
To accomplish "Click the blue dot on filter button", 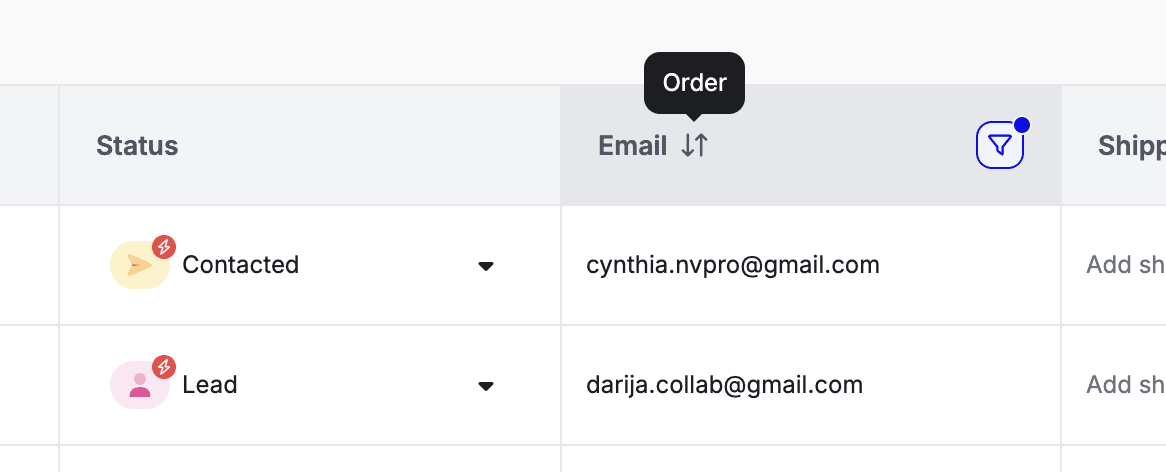I will [x=1022, y=125].
